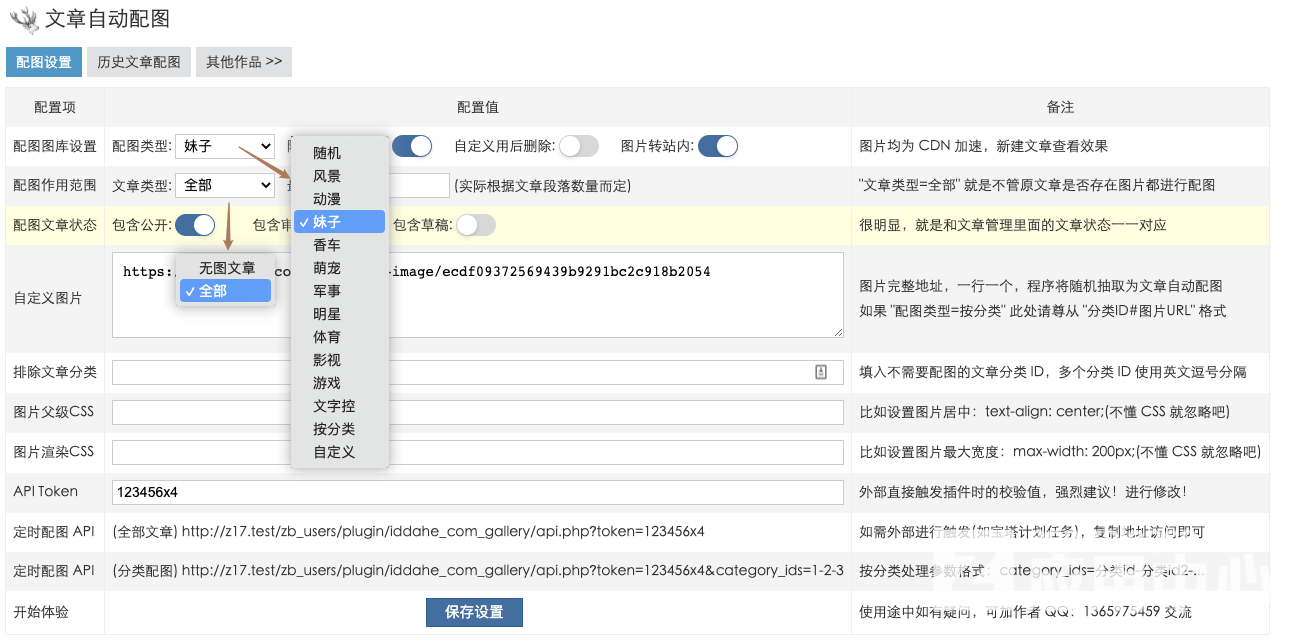Viewport: 1292px width, 644px height.
Task: Click the plugin logo icon beside 文章自动配图
Action: 23,20
